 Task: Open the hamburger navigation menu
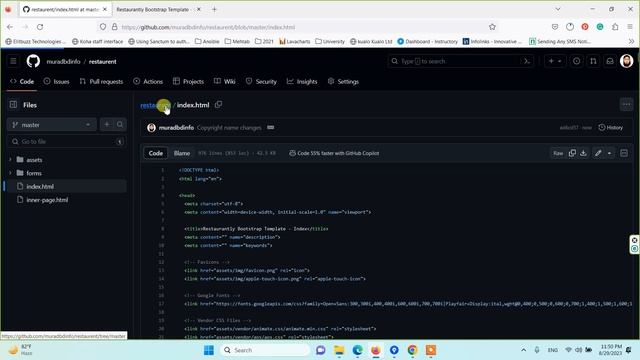[x=13, y=61]
